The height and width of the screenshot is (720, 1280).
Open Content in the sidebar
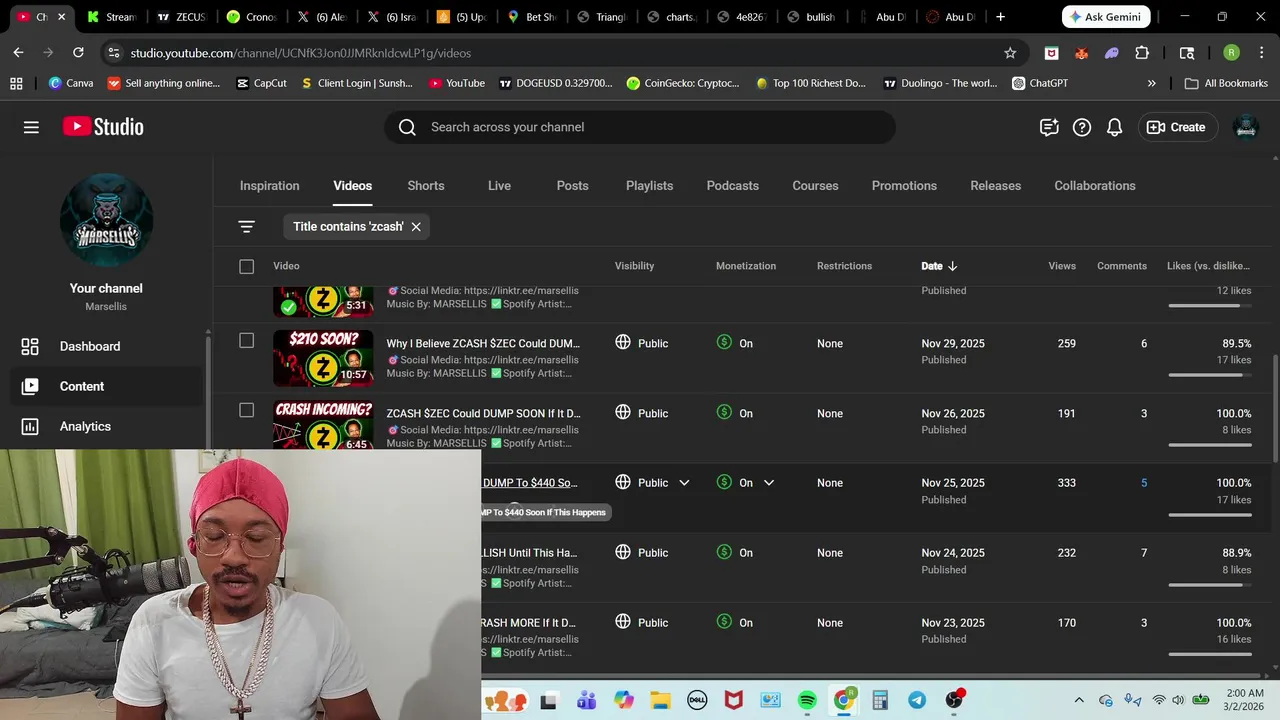pos(105,386)
